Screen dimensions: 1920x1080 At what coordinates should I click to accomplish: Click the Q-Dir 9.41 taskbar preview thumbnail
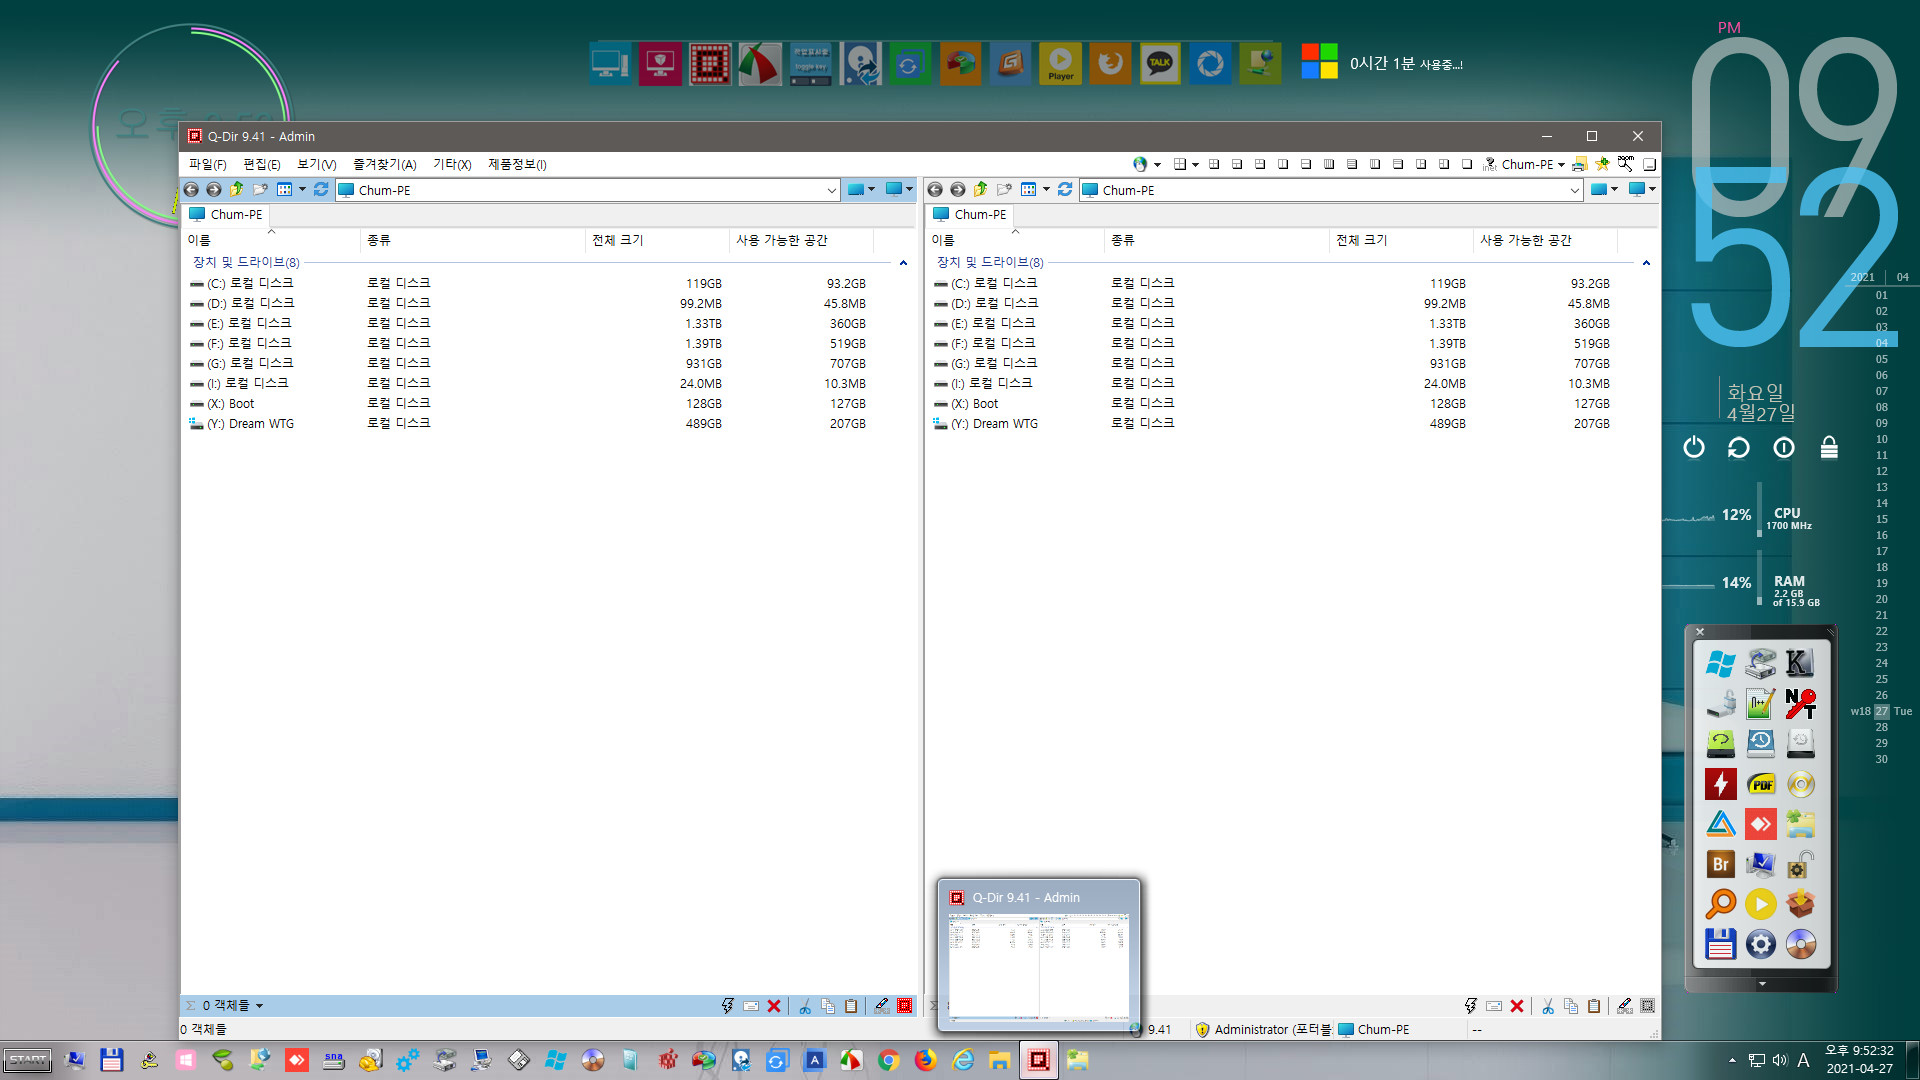[x=1039, y=957]
